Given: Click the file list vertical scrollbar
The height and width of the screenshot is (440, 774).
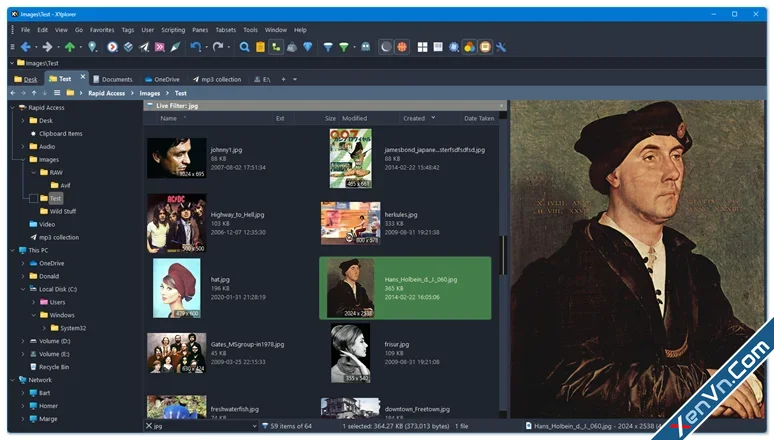Looking at the screenshot, I should point(503,254).
